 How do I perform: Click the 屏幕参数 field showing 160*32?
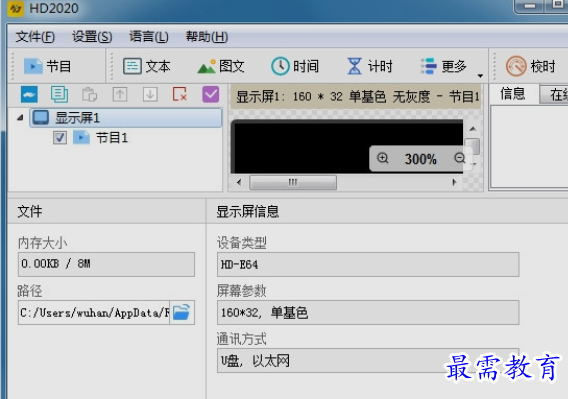tap(368, 312)
